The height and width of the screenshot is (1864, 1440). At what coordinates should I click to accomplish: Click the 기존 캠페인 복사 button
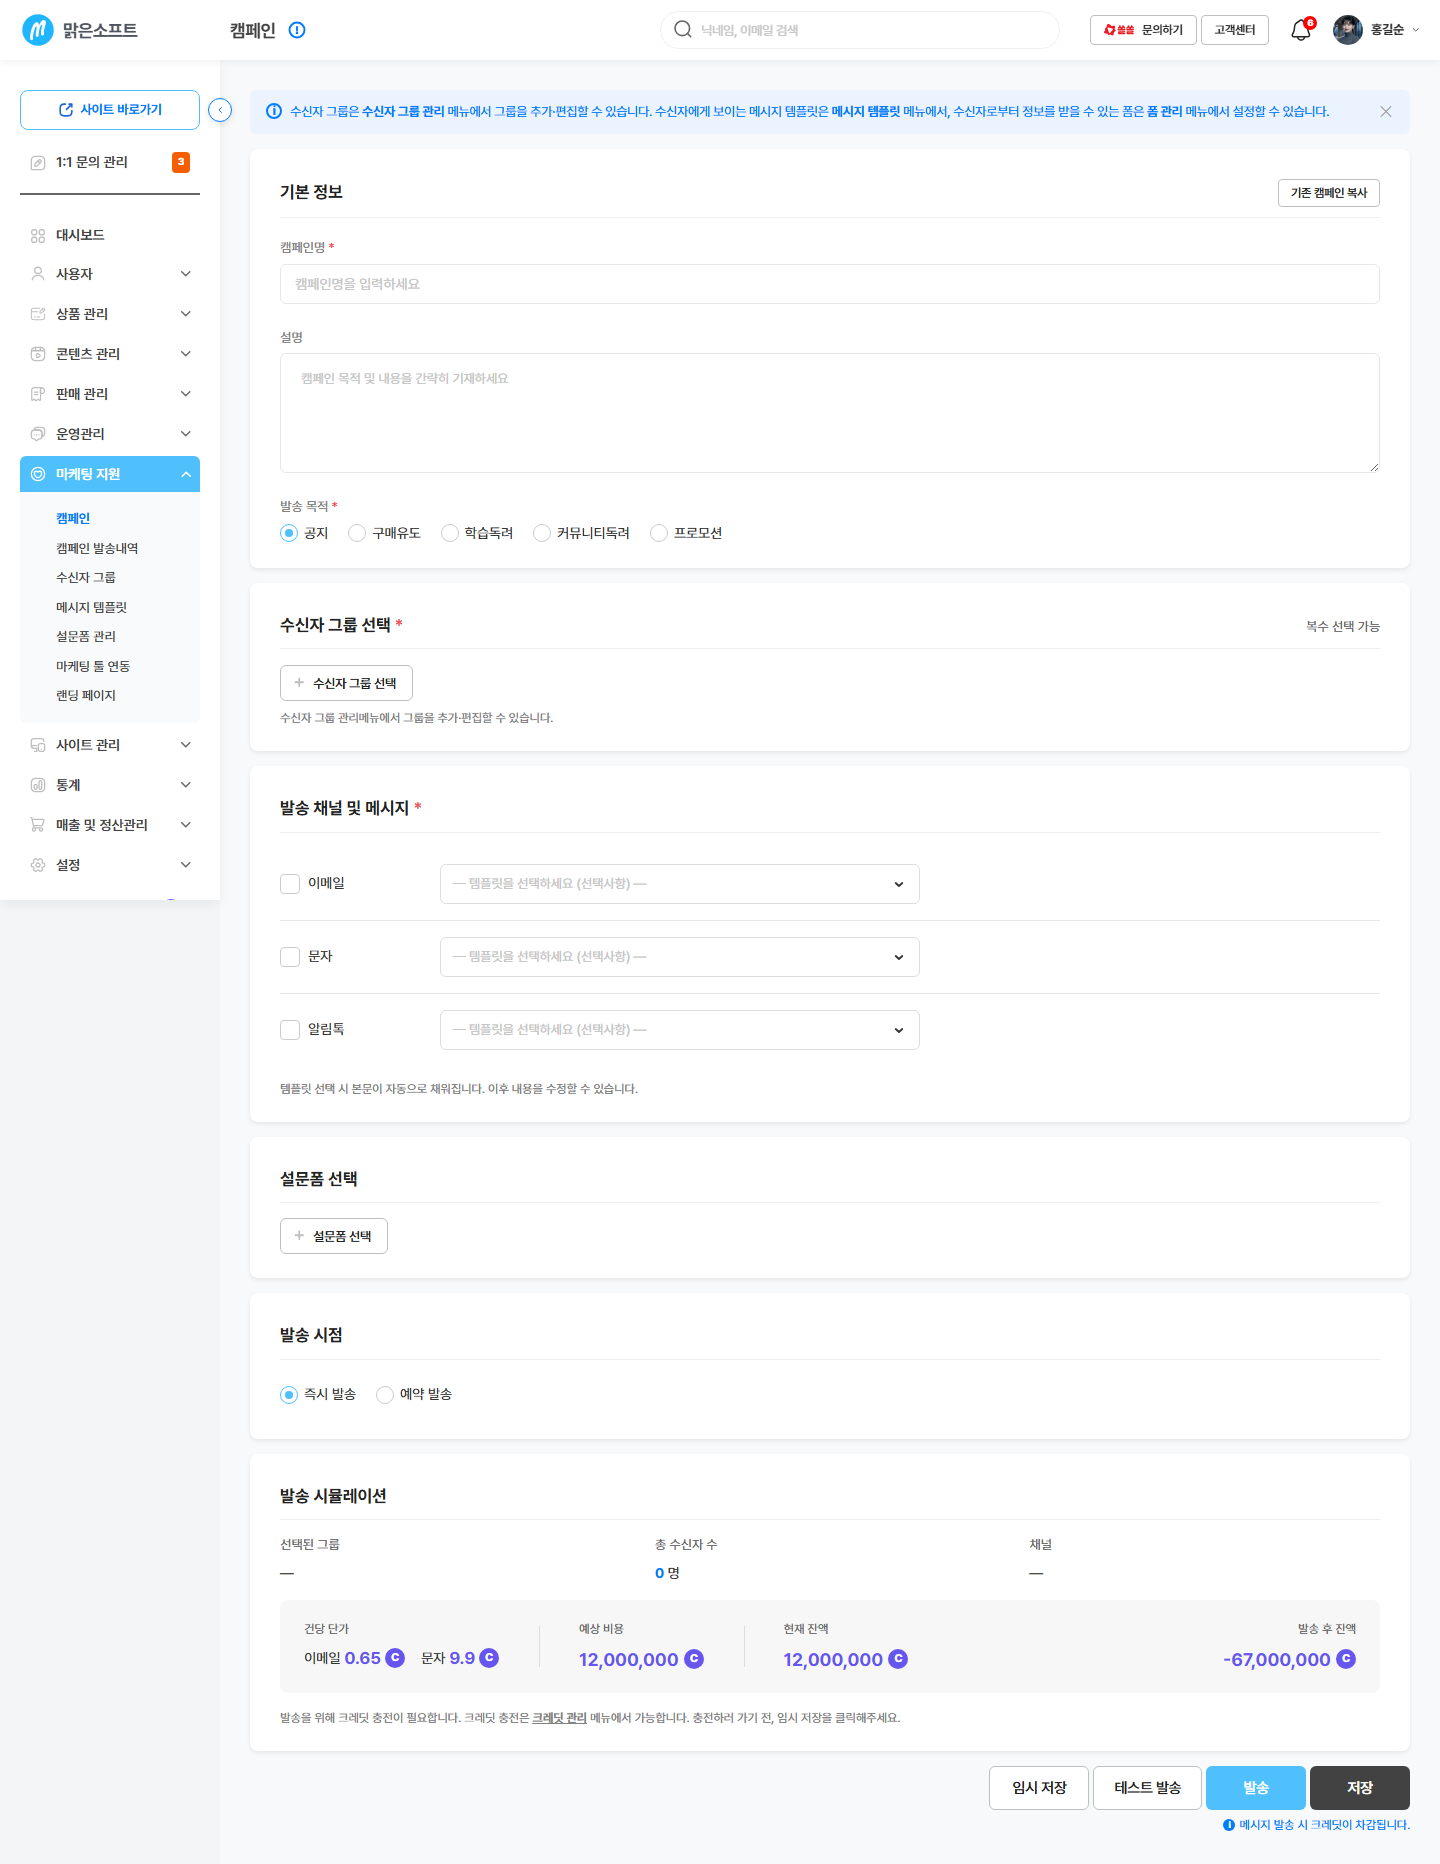coord(1328,193)
